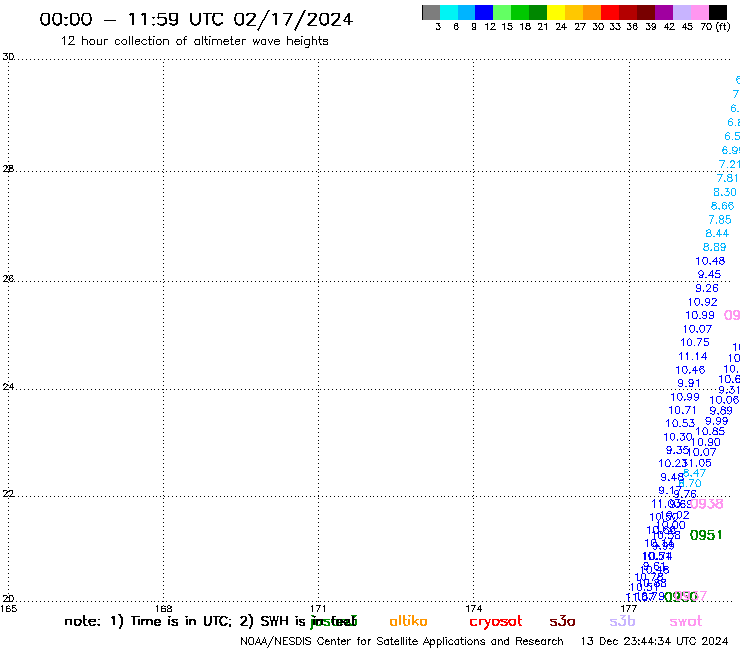This screenshot has height=650, width=740.
Task: Click the green '0951' time label
Action: (706, 535)
